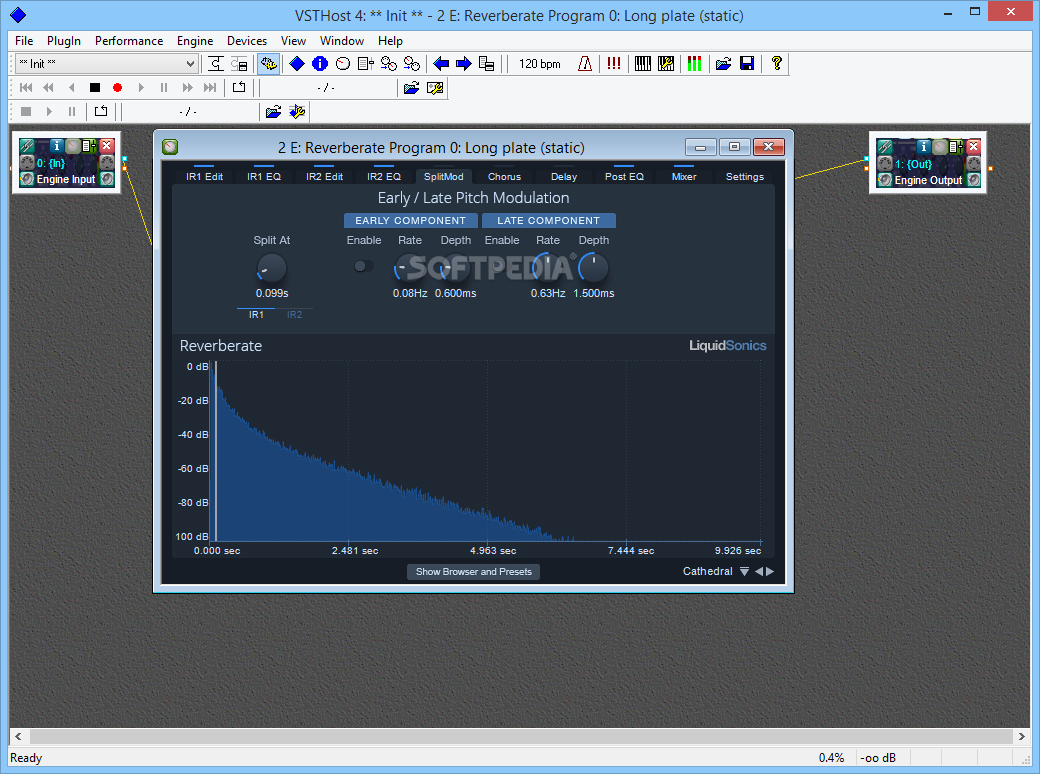Screen dimensions: 1040x774
Task: Click the red triple-exclamation panic icon
Action: [x=614, y=64]
